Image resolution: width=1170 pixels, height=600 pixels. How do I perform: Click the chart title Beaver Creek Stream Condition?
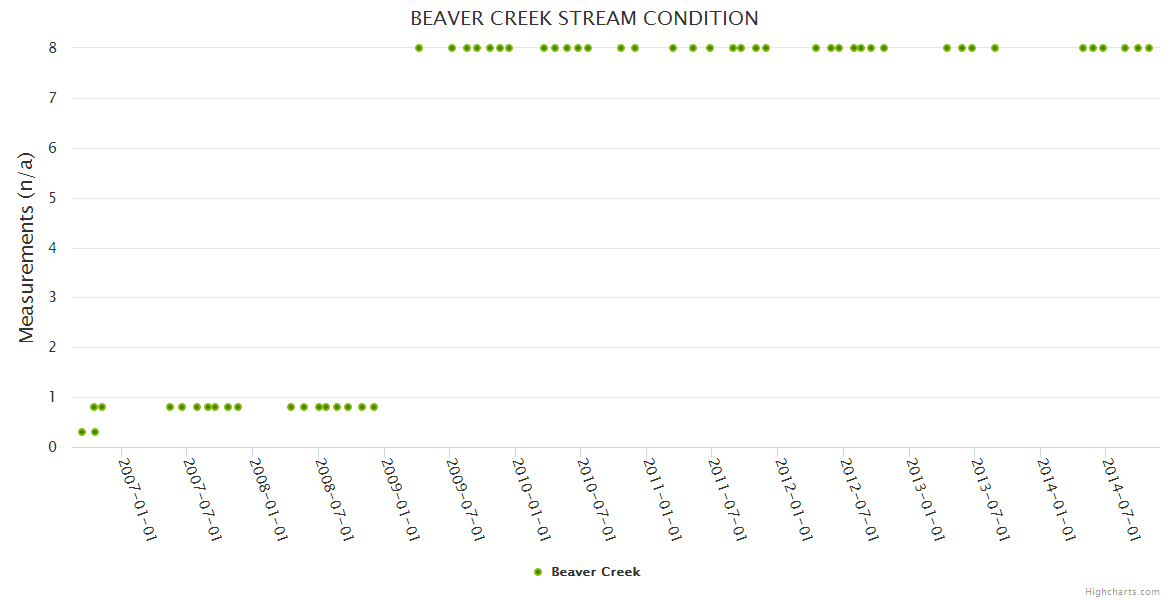[x=584, y=19]
